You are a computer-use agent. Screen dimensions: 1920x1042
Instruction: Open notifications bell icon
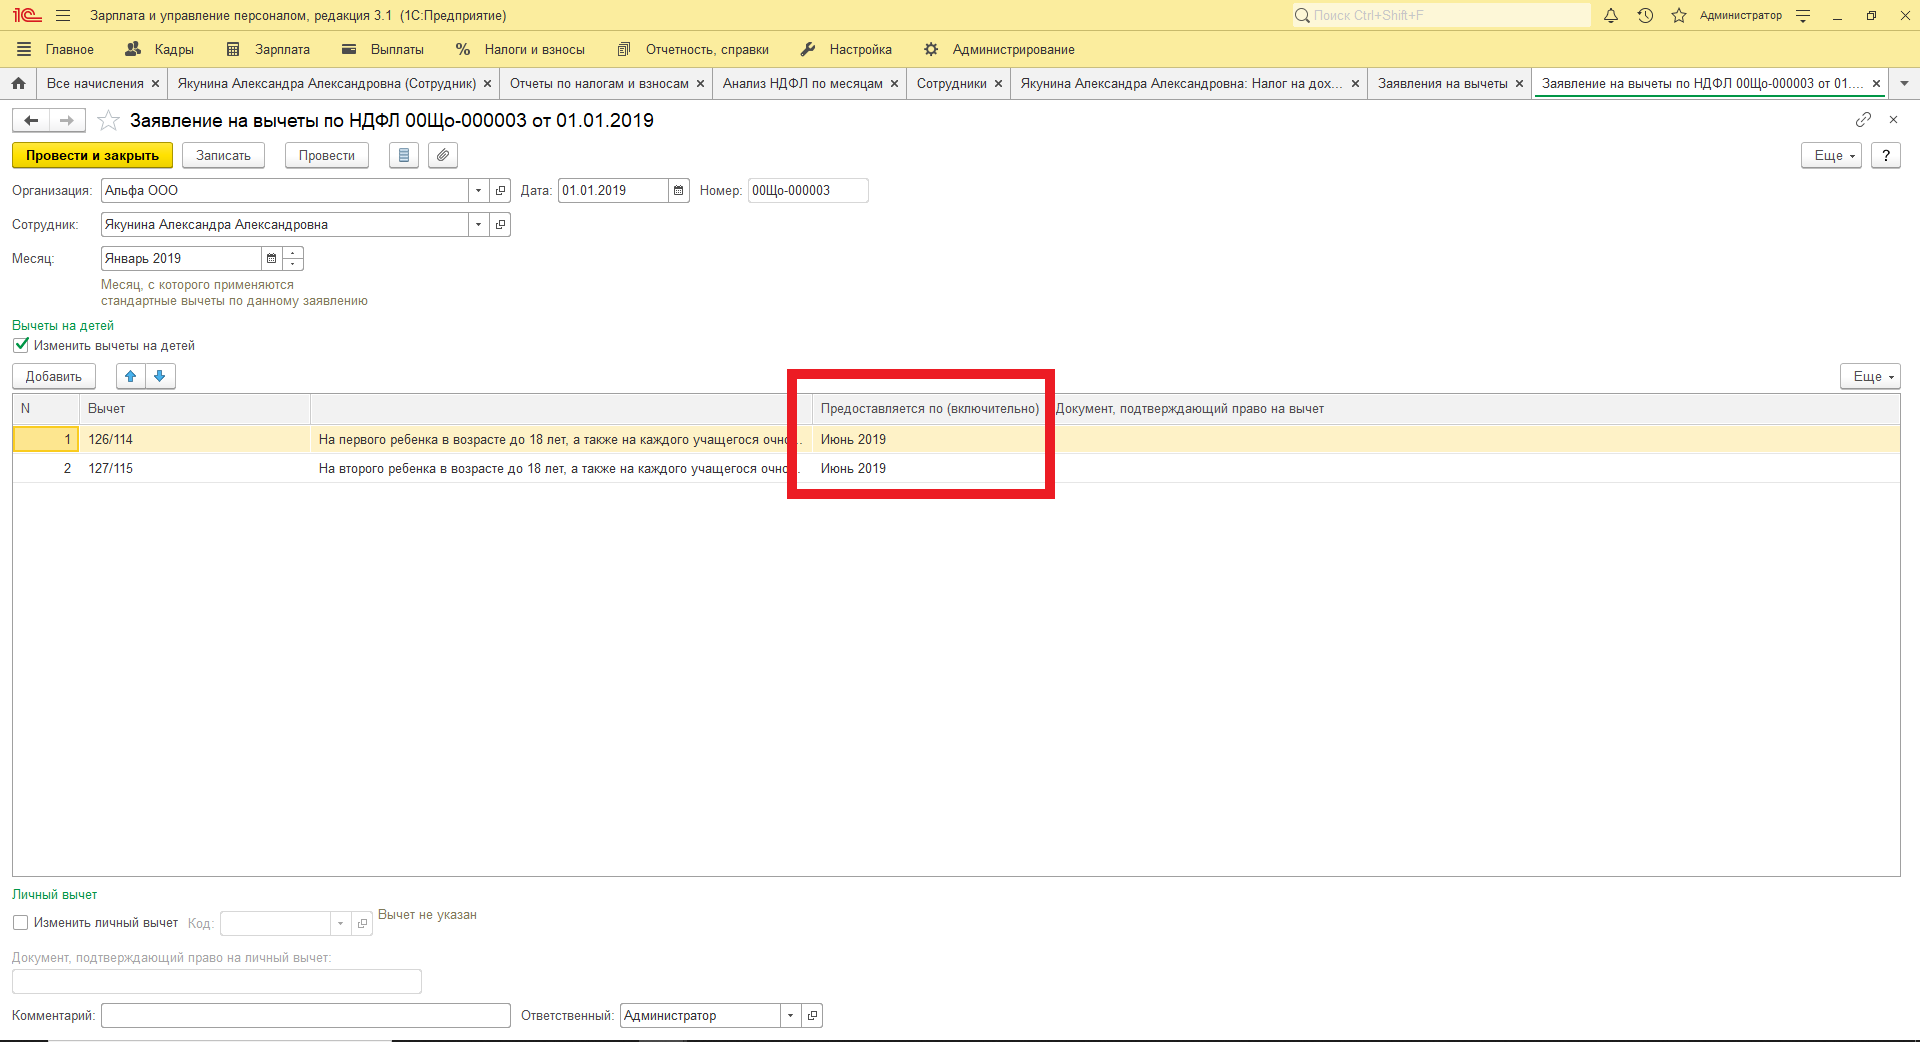click(1610, 16)
